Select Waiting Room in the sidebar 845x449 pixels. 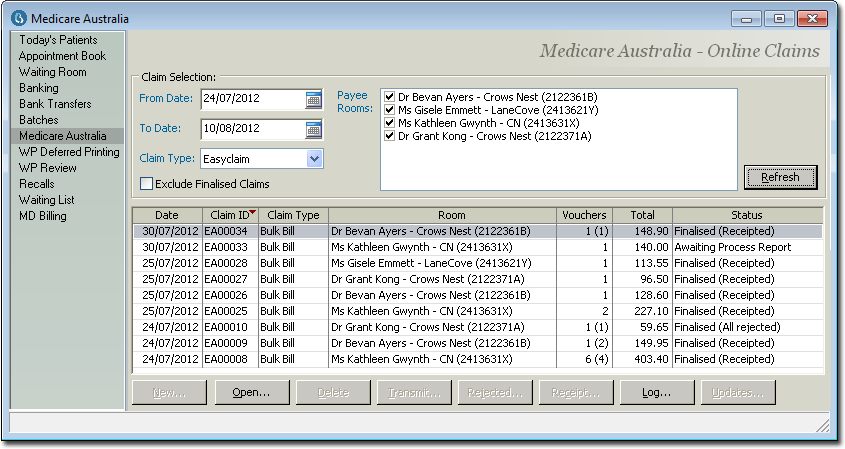[52, 72]
